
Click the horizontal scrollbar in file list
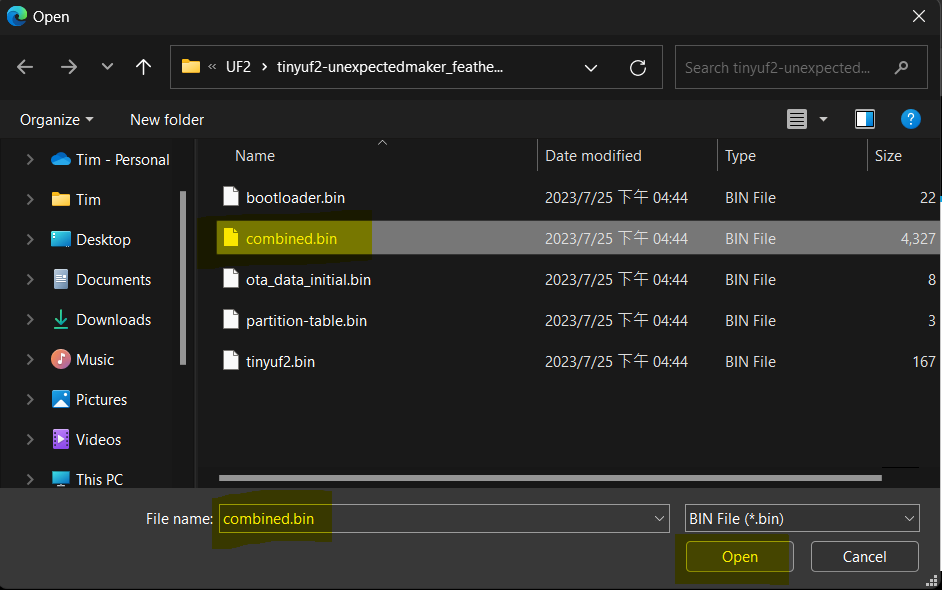coord(550,478)
